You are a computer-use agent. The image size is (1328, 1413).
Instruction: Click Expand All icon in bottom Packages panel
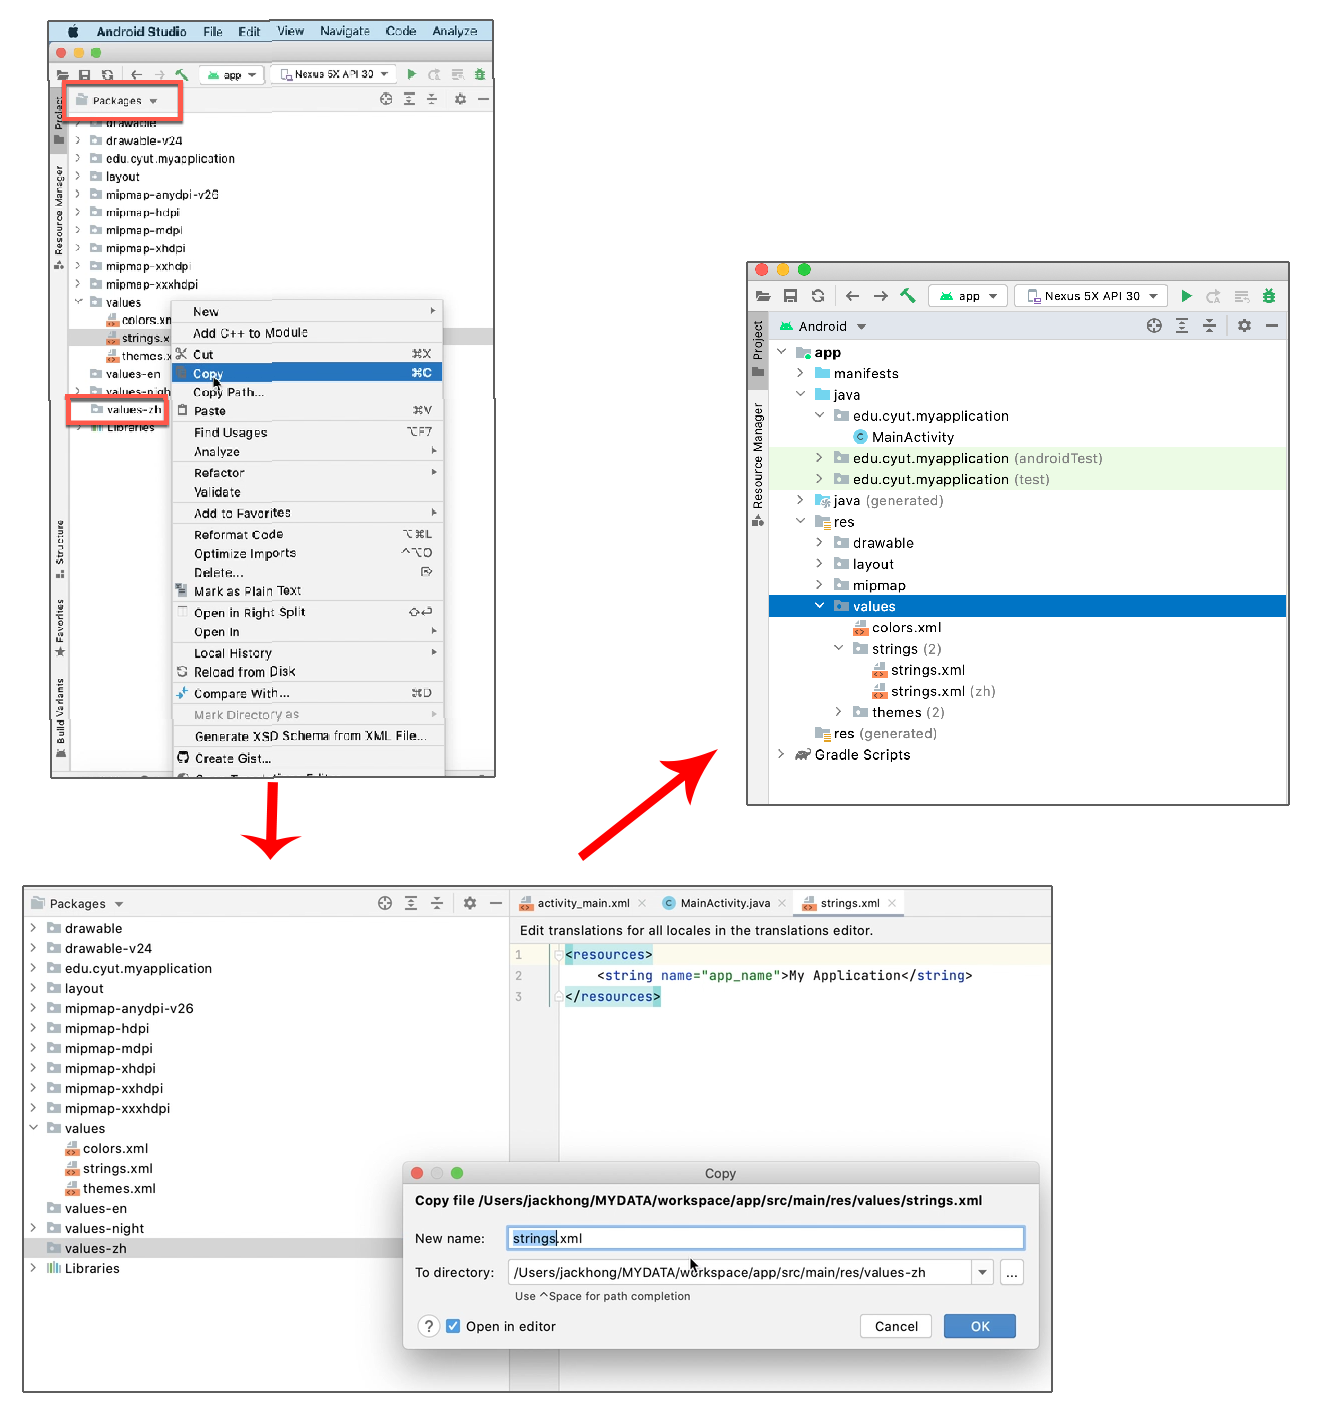point(411,903)
